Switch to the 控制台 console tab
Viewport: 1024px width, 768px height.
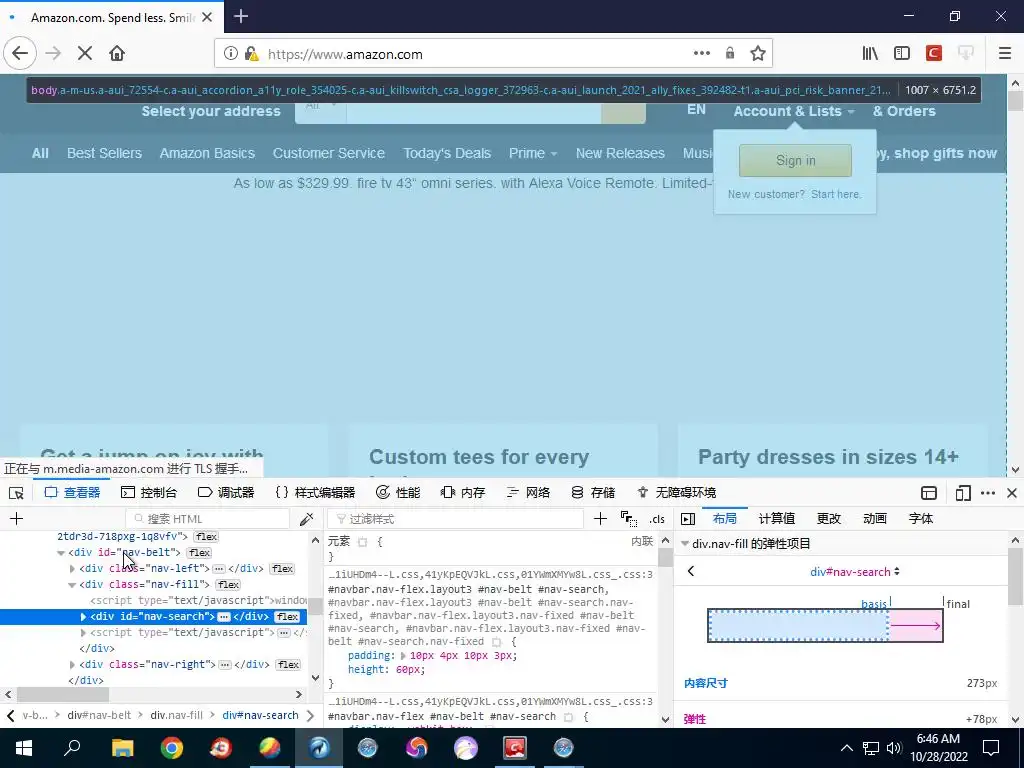coord(150,492)
